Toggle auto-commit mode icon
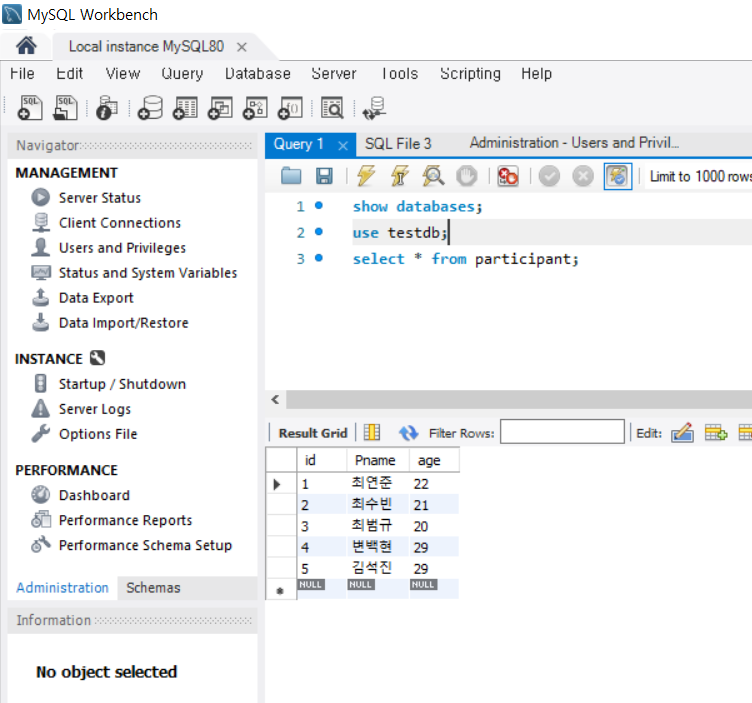This screenshot has width=752, height=703. coord(618,176)
